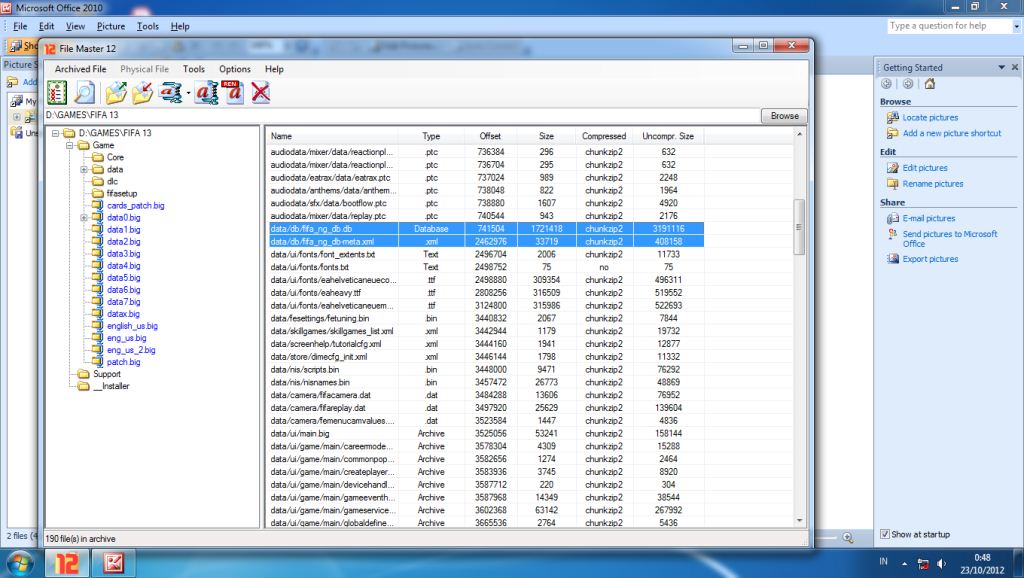This screenshot has height=578, width=1024.
Task: Select eng_us_2.big in the tree
Action: 131,350
